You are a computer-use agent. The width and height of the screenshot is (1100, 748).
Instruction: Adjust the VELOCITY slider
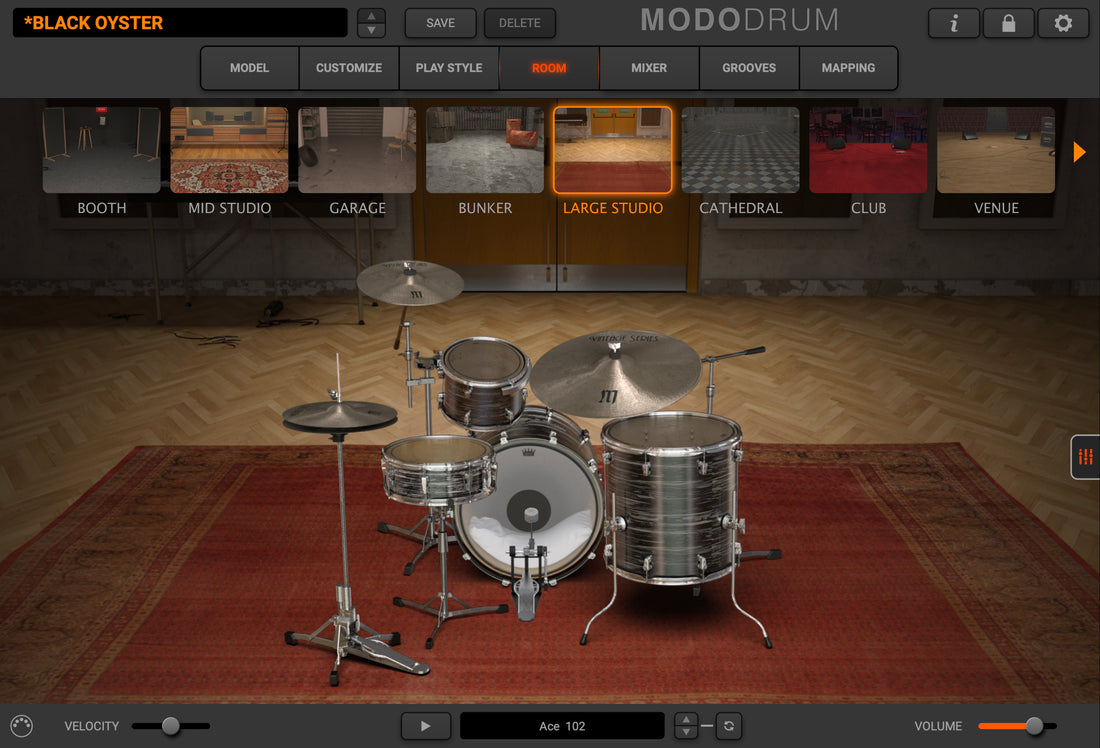tap(170, 726)
